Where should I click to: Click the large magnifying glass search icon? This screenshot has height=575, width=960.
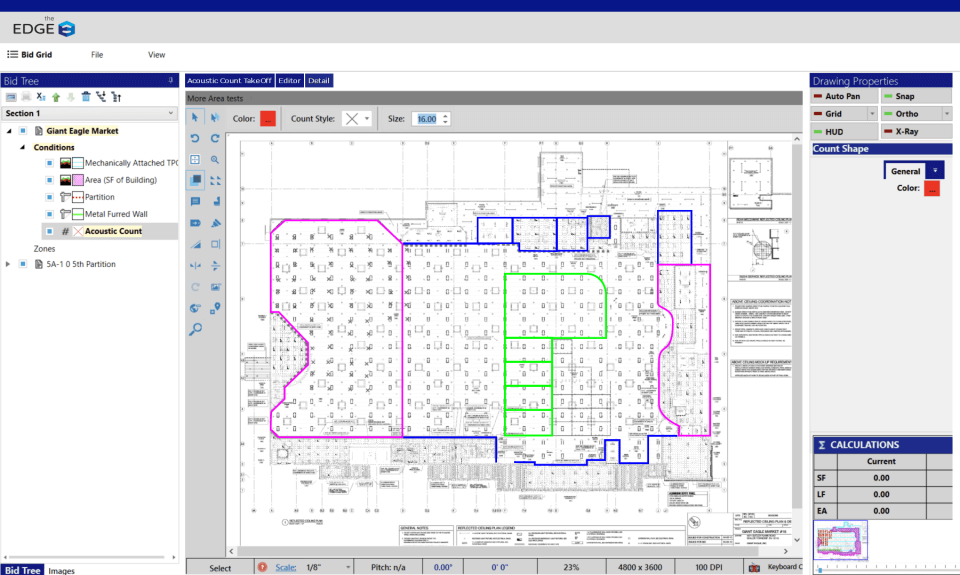coord(196,328)
